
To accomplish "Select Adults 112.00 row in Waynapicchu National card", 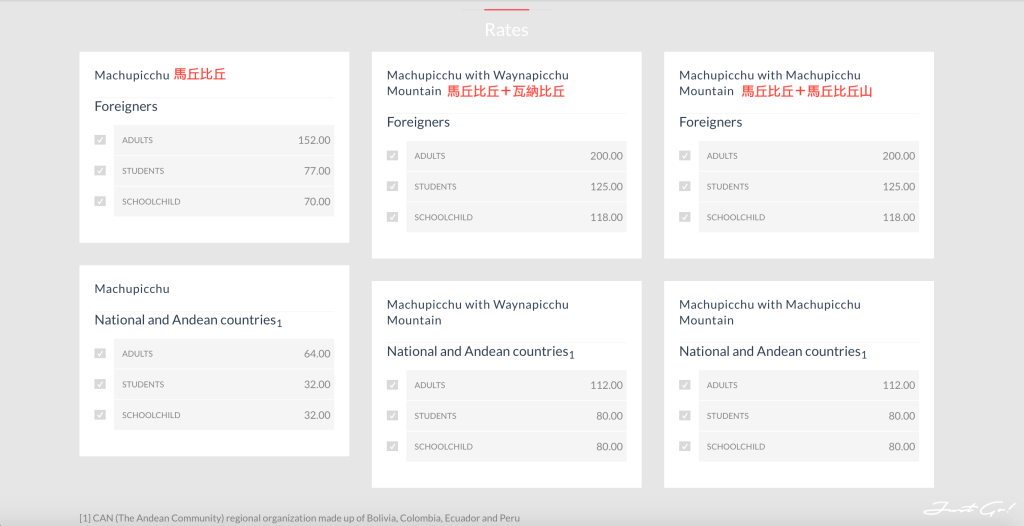I will [x=516, y=385].
